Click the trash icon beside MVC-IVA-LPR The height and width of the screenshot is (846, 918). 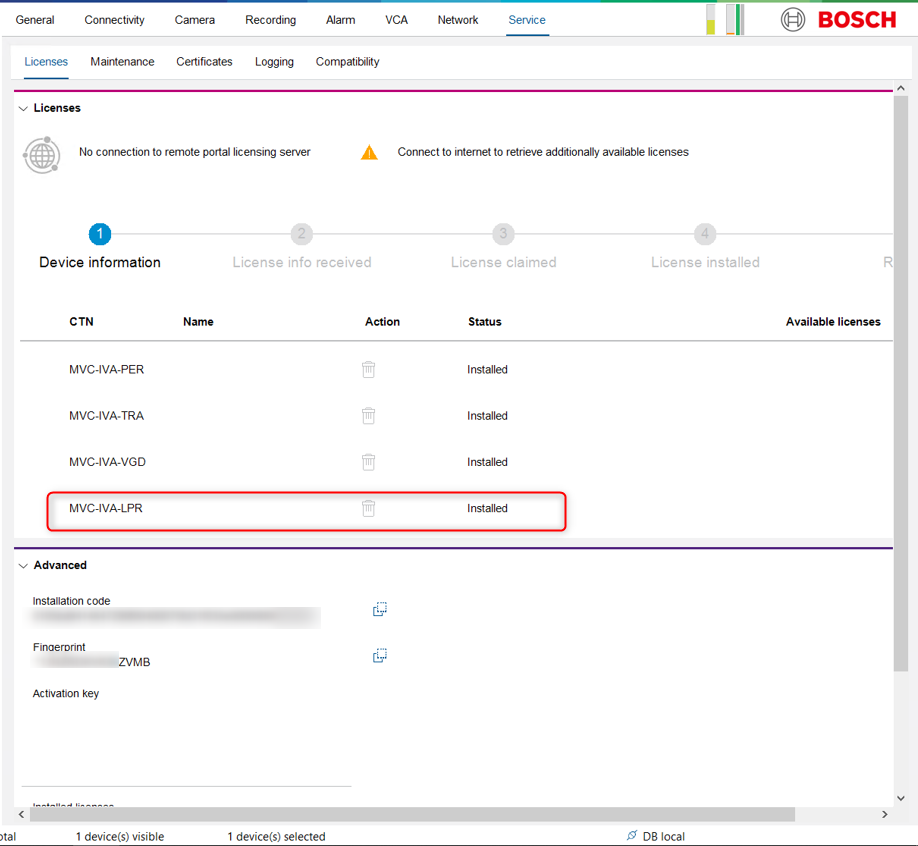tap(368, 508)
